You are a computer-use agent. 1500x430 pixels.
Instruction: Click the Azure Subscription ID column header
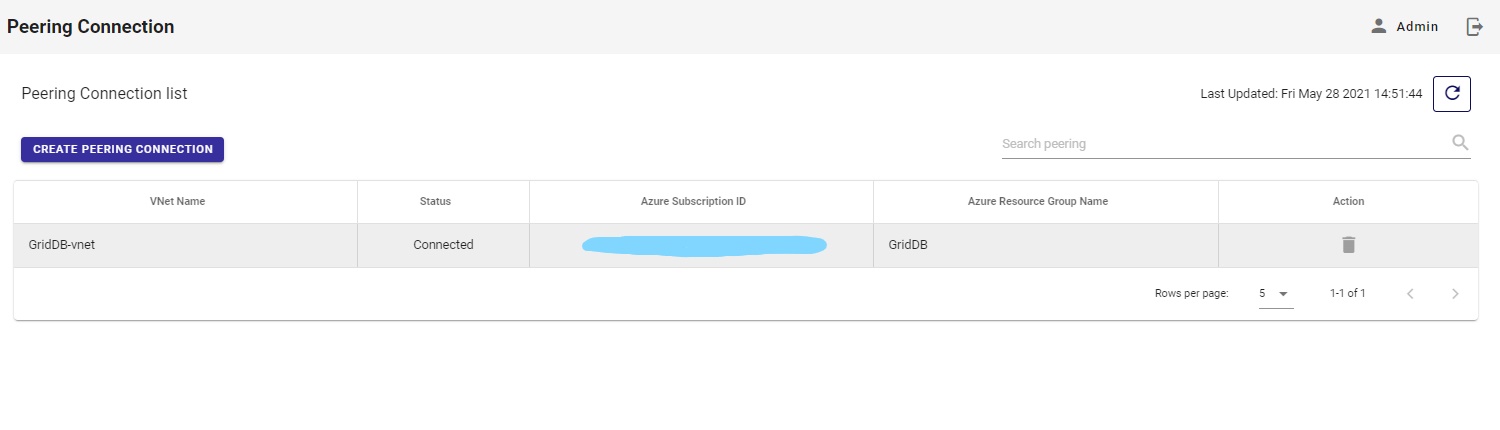(693, 201)
